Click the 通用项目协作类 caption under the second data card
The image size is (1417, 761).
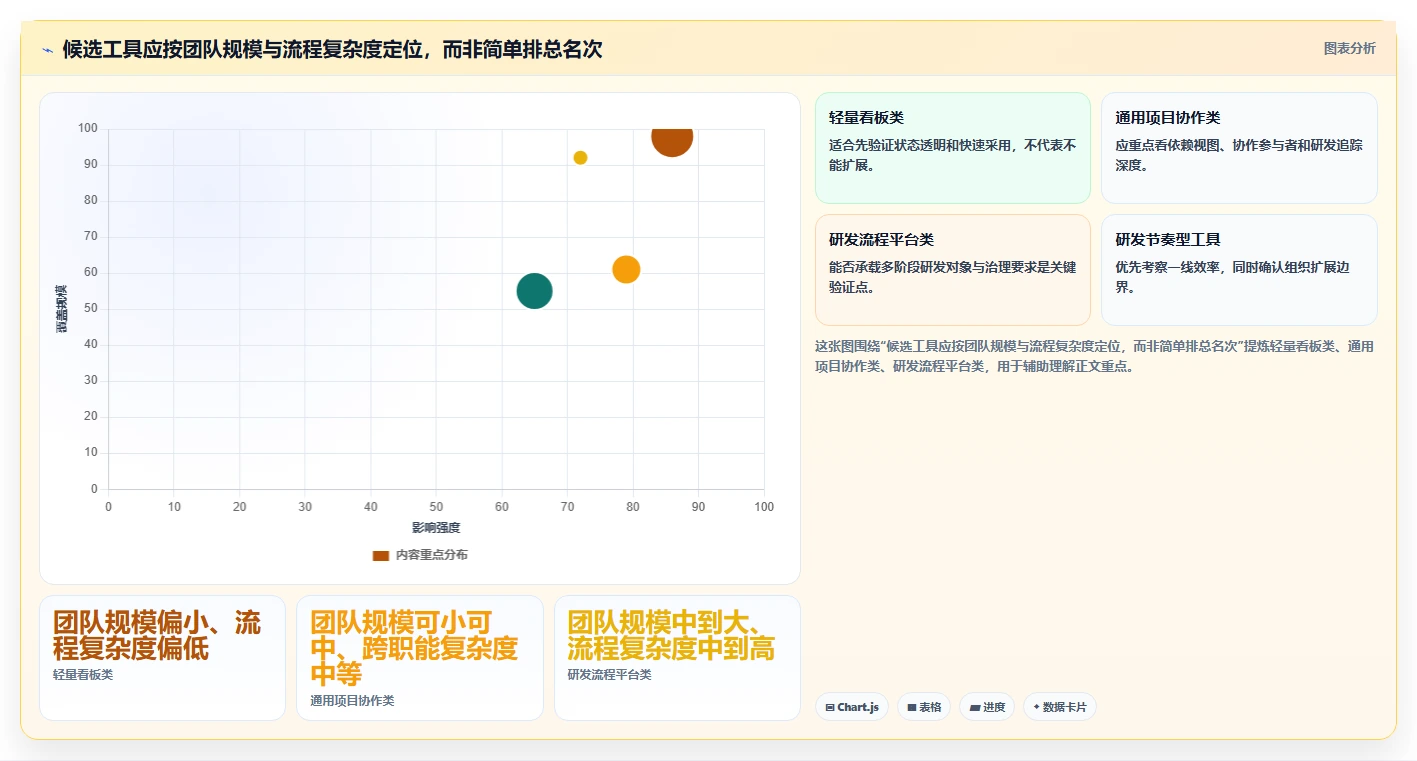352,701
